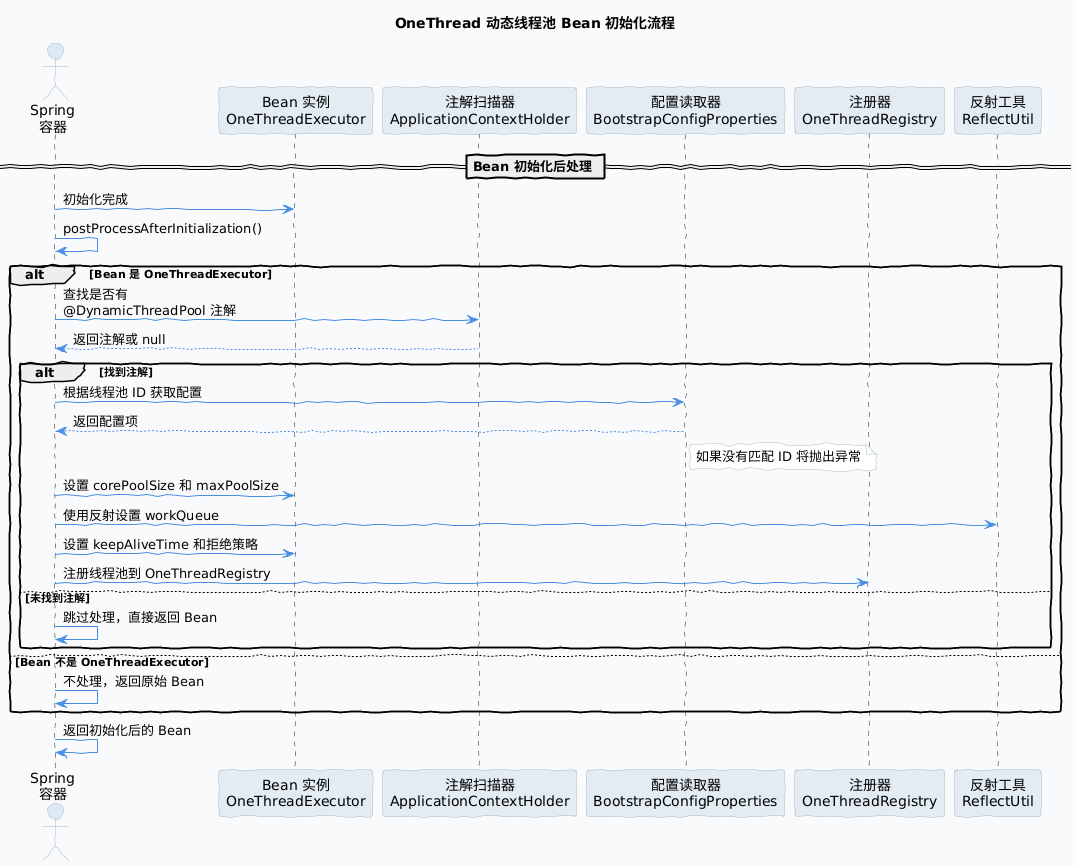The width and height of the screenshot is (1076, 866).
Task: Click 不处理，返回原始 Bean message
Action: (134, 681)
